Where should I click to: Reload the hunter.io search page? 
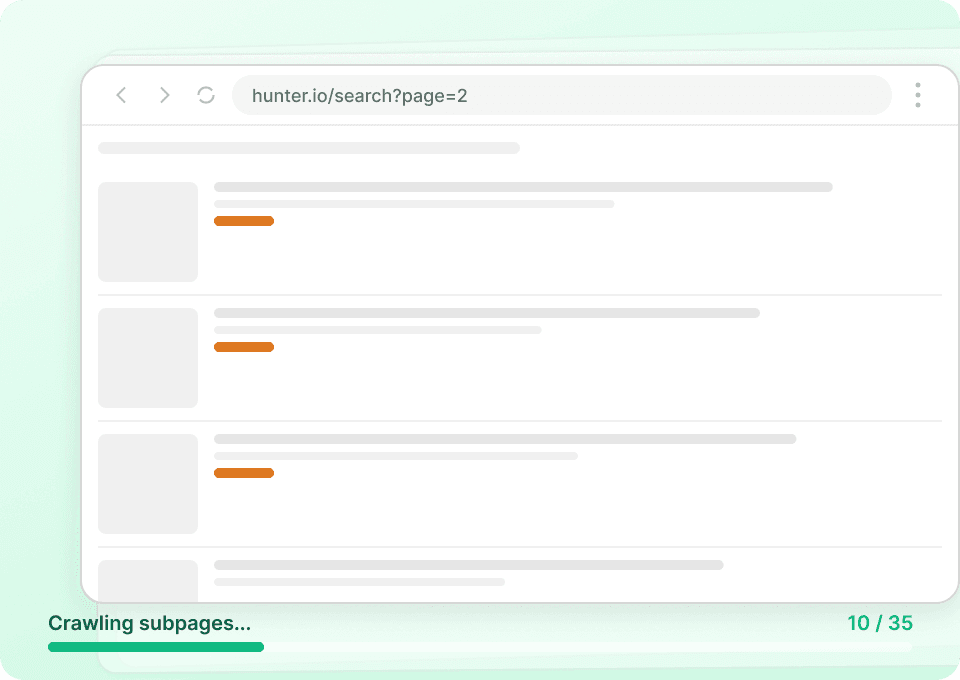[207, 95]
